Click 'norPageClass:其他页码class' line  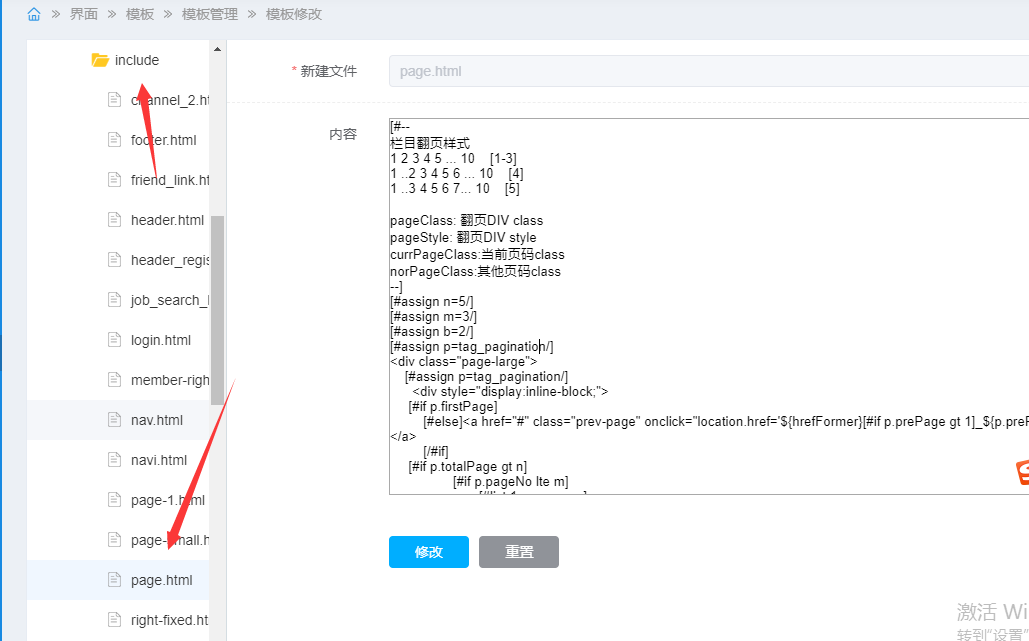(475, 272)
